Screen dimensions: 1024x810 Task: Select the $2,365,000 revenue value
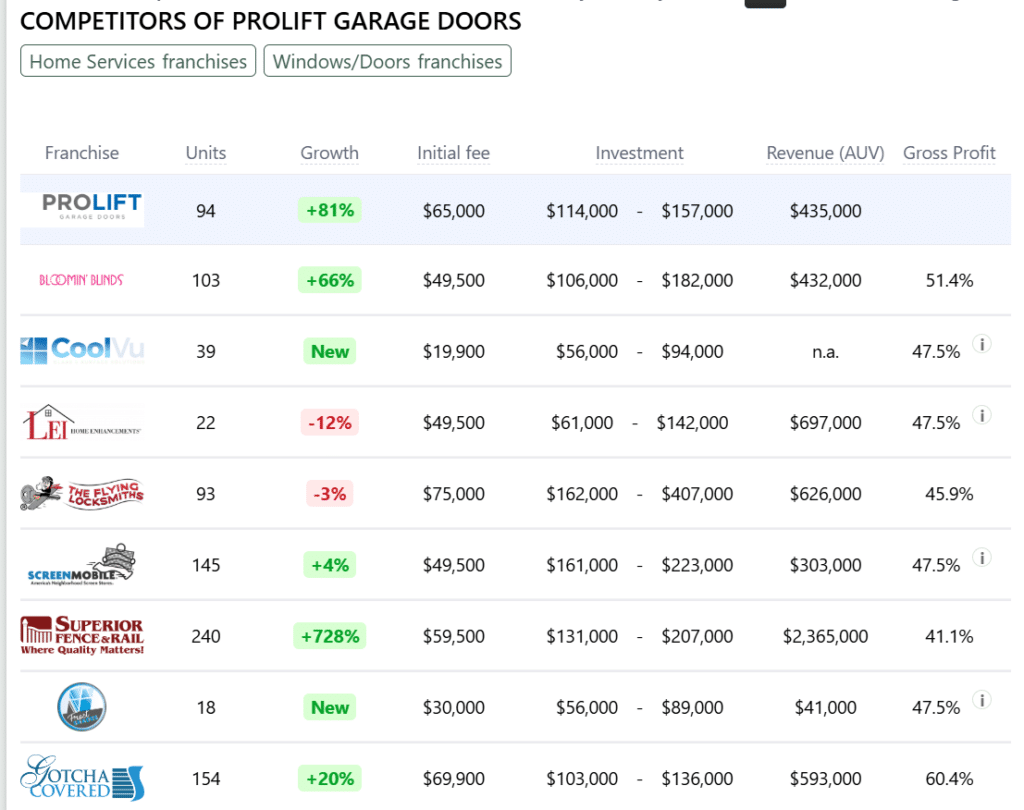click(x=825, y=636)
